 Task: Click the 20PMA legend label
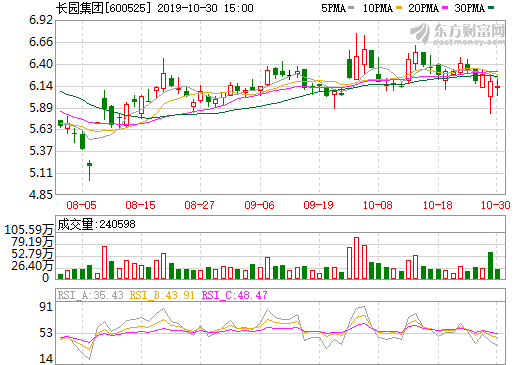423,8
